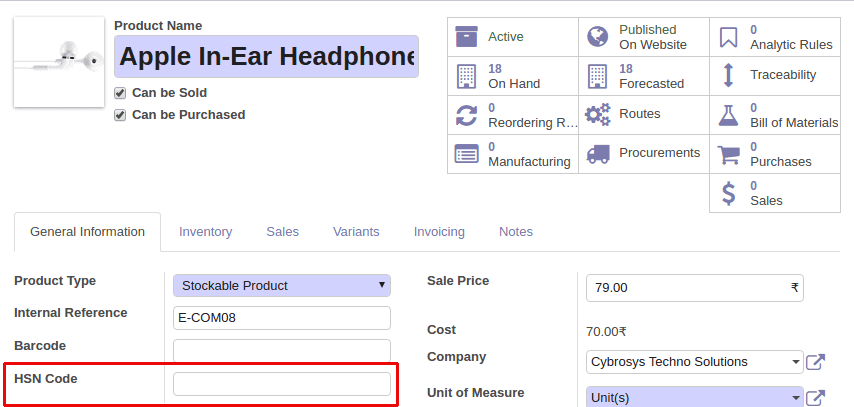
Task: Open the Traceability label
Action: [783, 75]
